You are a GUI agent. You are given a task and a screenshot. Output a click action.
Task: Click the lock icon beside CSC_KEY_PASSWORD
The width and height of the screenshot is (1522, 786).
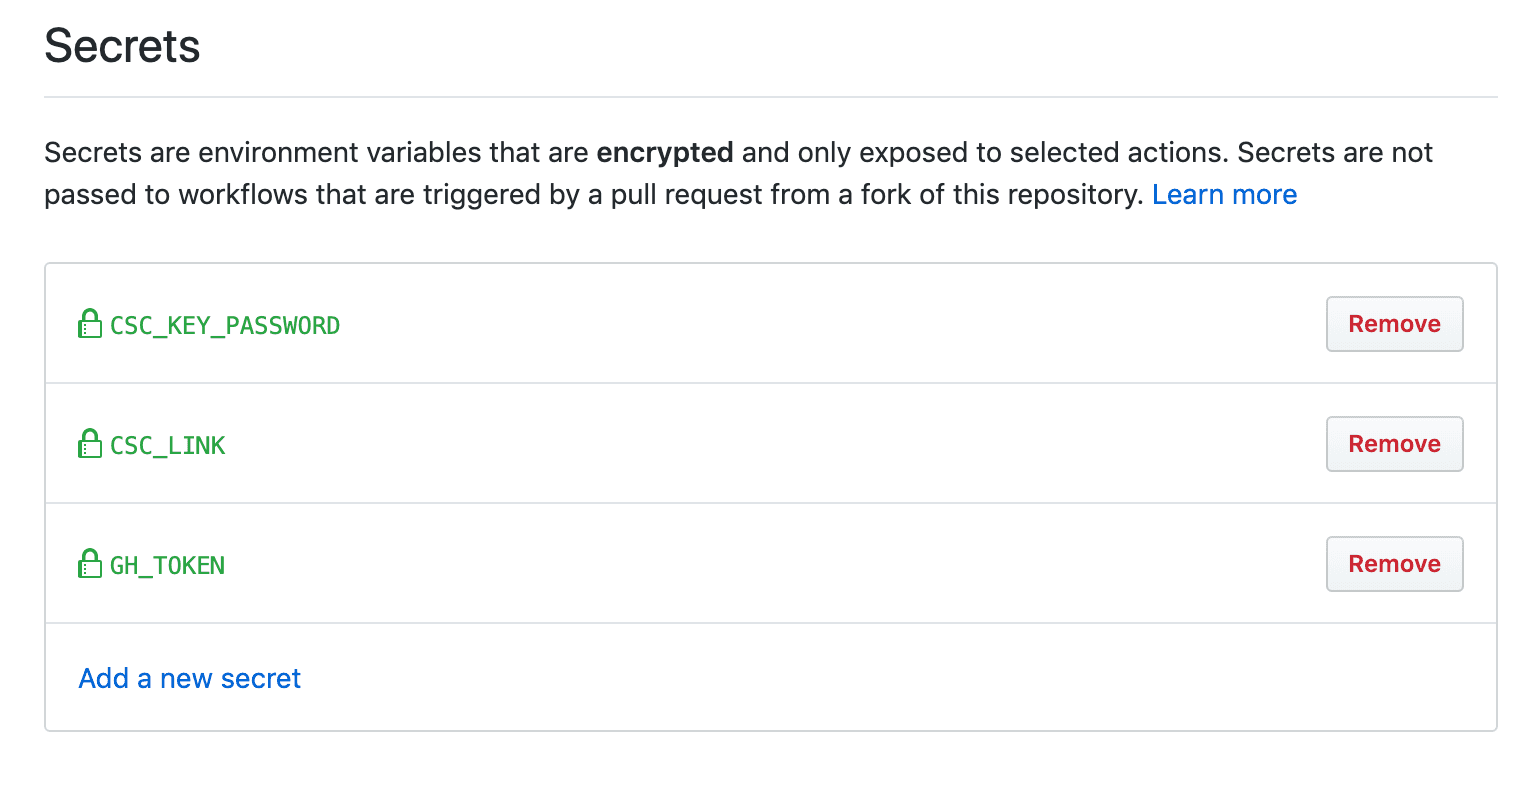pyautogui.click(x=90, y=324)
